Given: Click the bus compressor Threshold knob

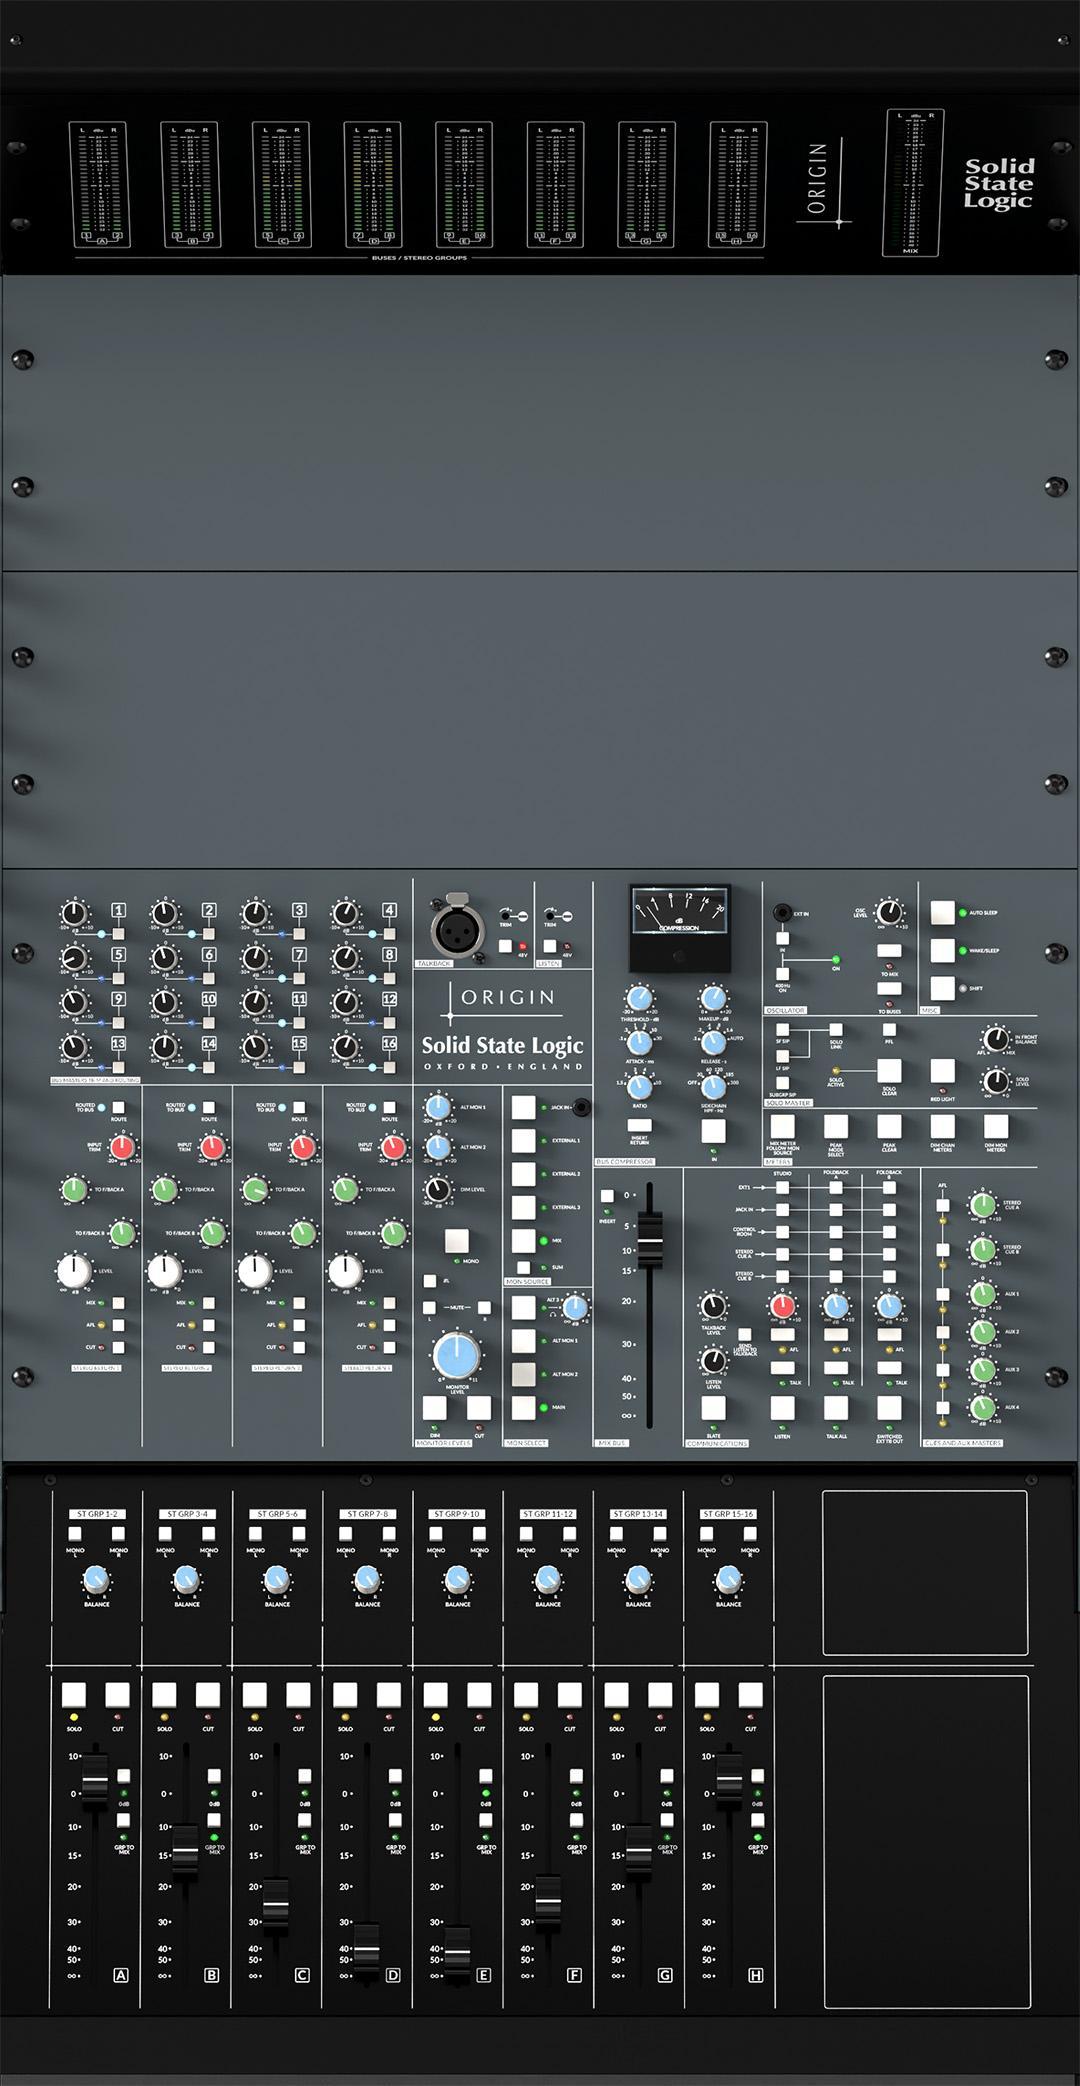Looking at the screenshot, I should 640,998.
